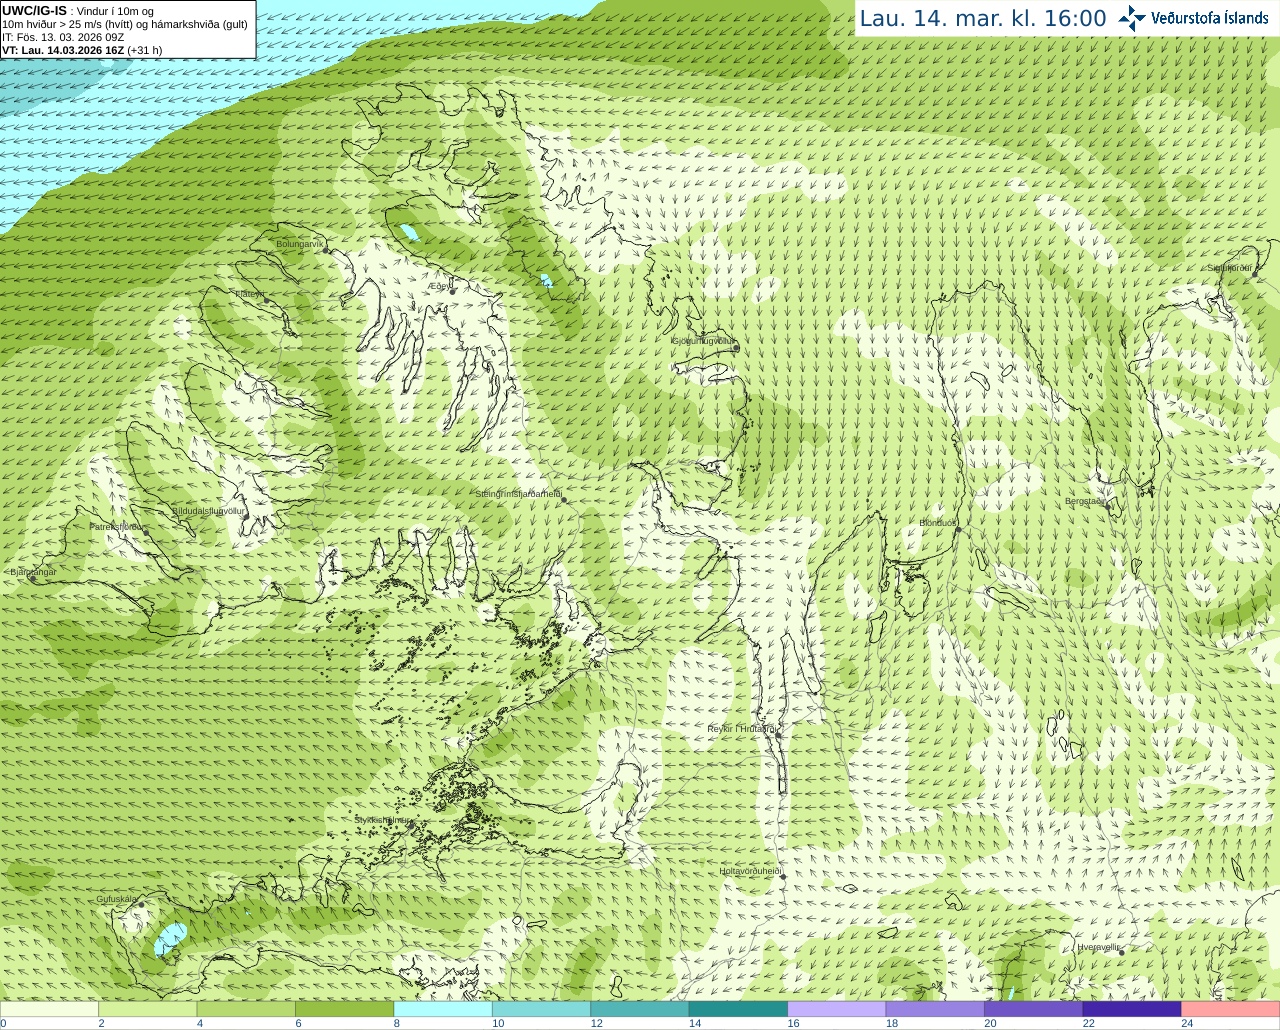Click the Veðurstofa Íslands name text
The height and width of the screenshot is (1030, 1280).
point(1210,18)
